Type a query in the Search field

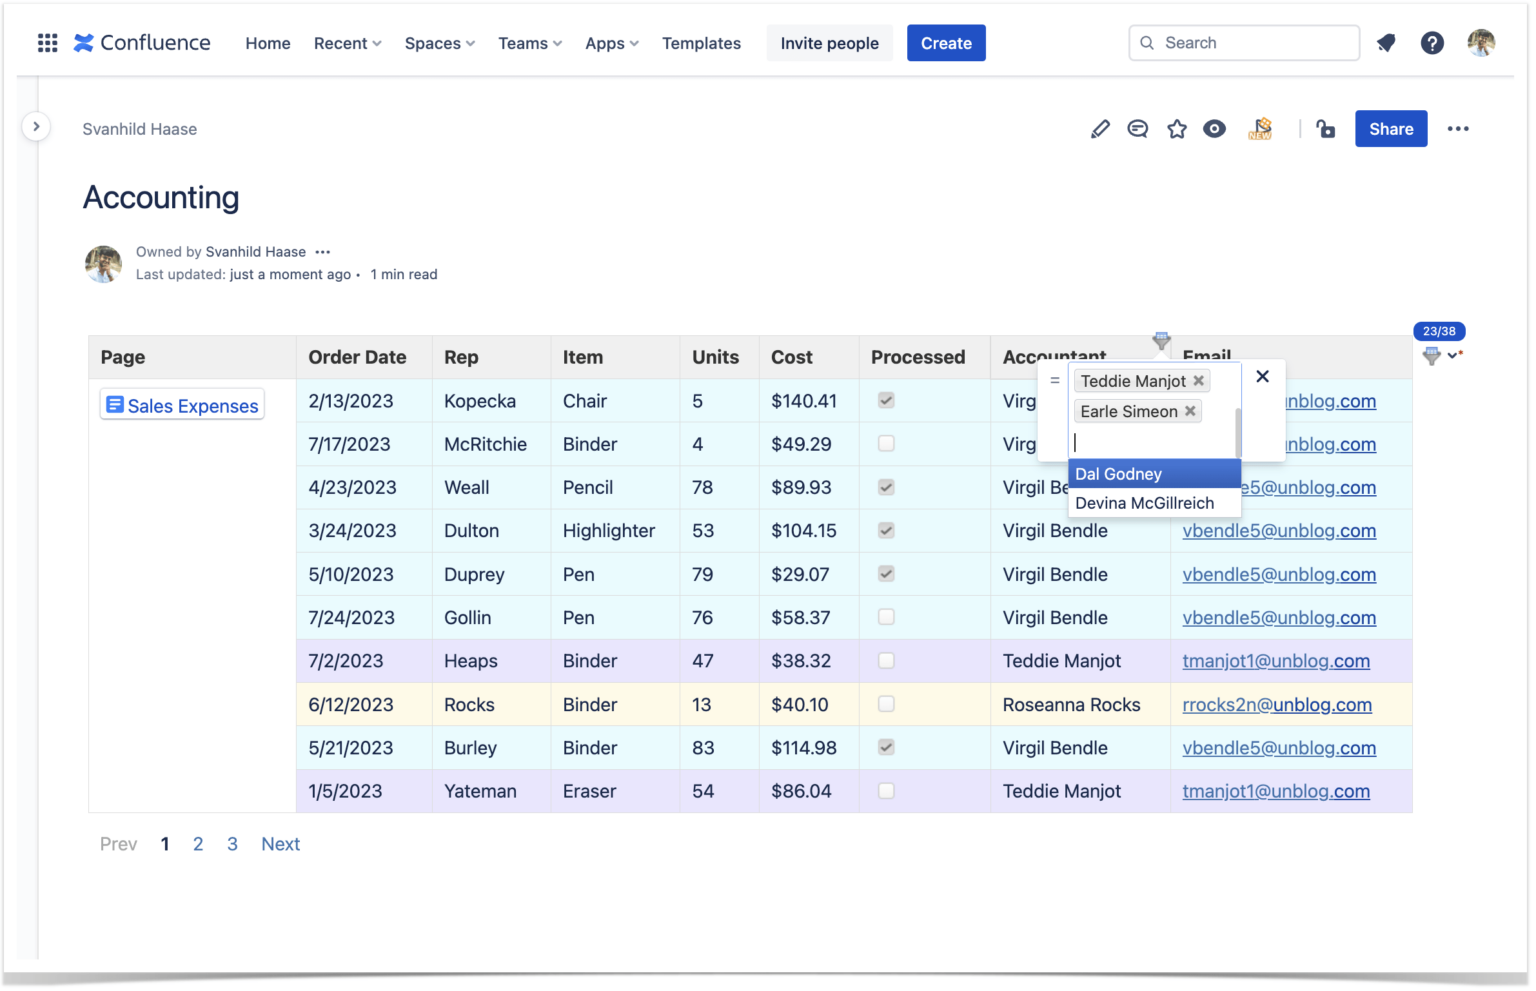pyautogui.click(x=1244, y=42)
